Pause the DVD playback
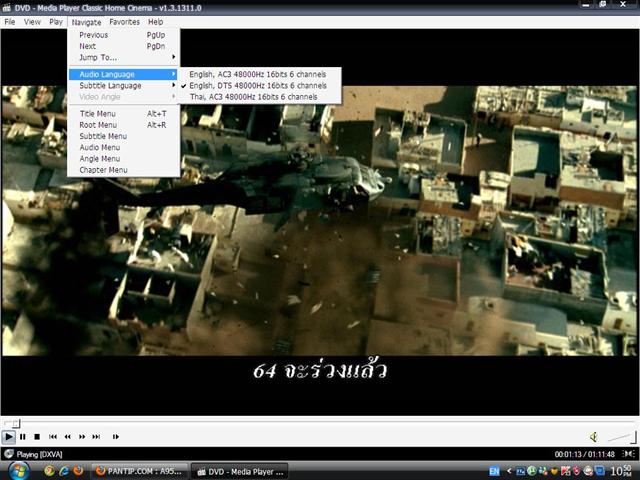This screenshot has width=640, height=480. tap(23, 437)
